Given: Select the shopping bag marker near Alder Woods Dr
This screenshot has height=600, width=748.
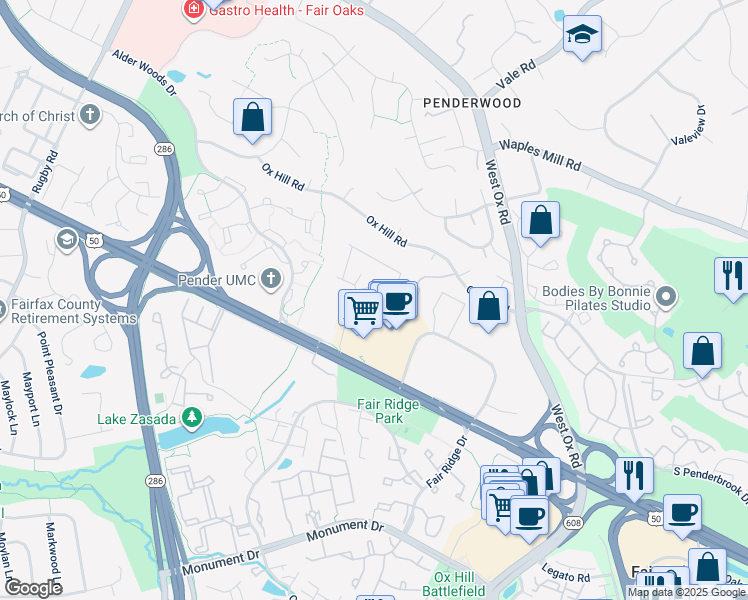Looking at the screenshot, I should (x=252, y=119).
